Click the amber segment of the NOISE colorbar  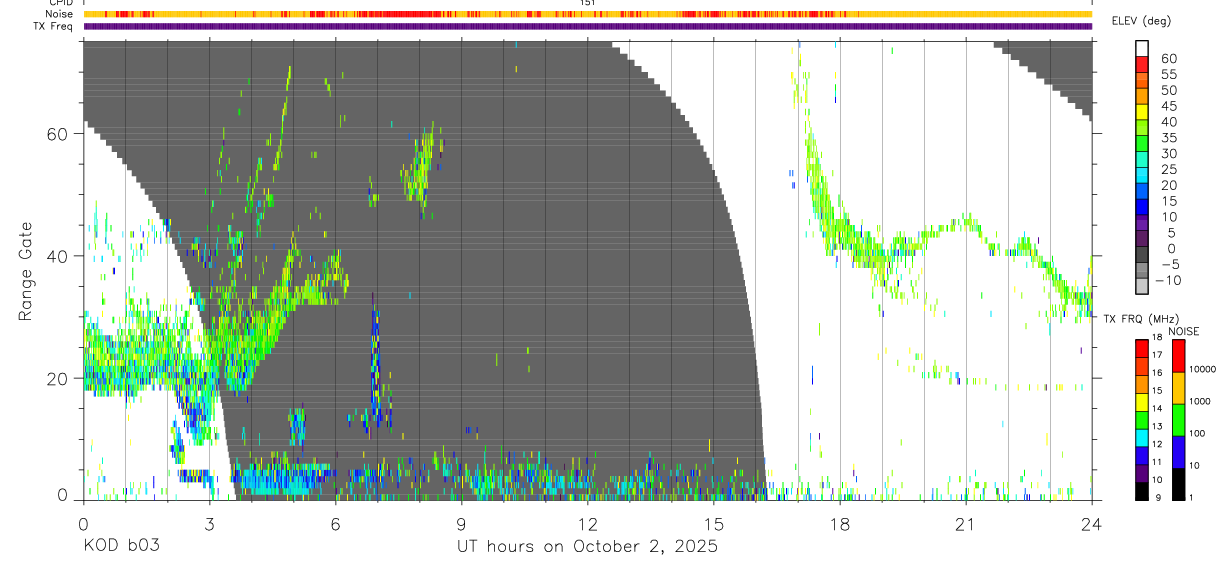1178,387
